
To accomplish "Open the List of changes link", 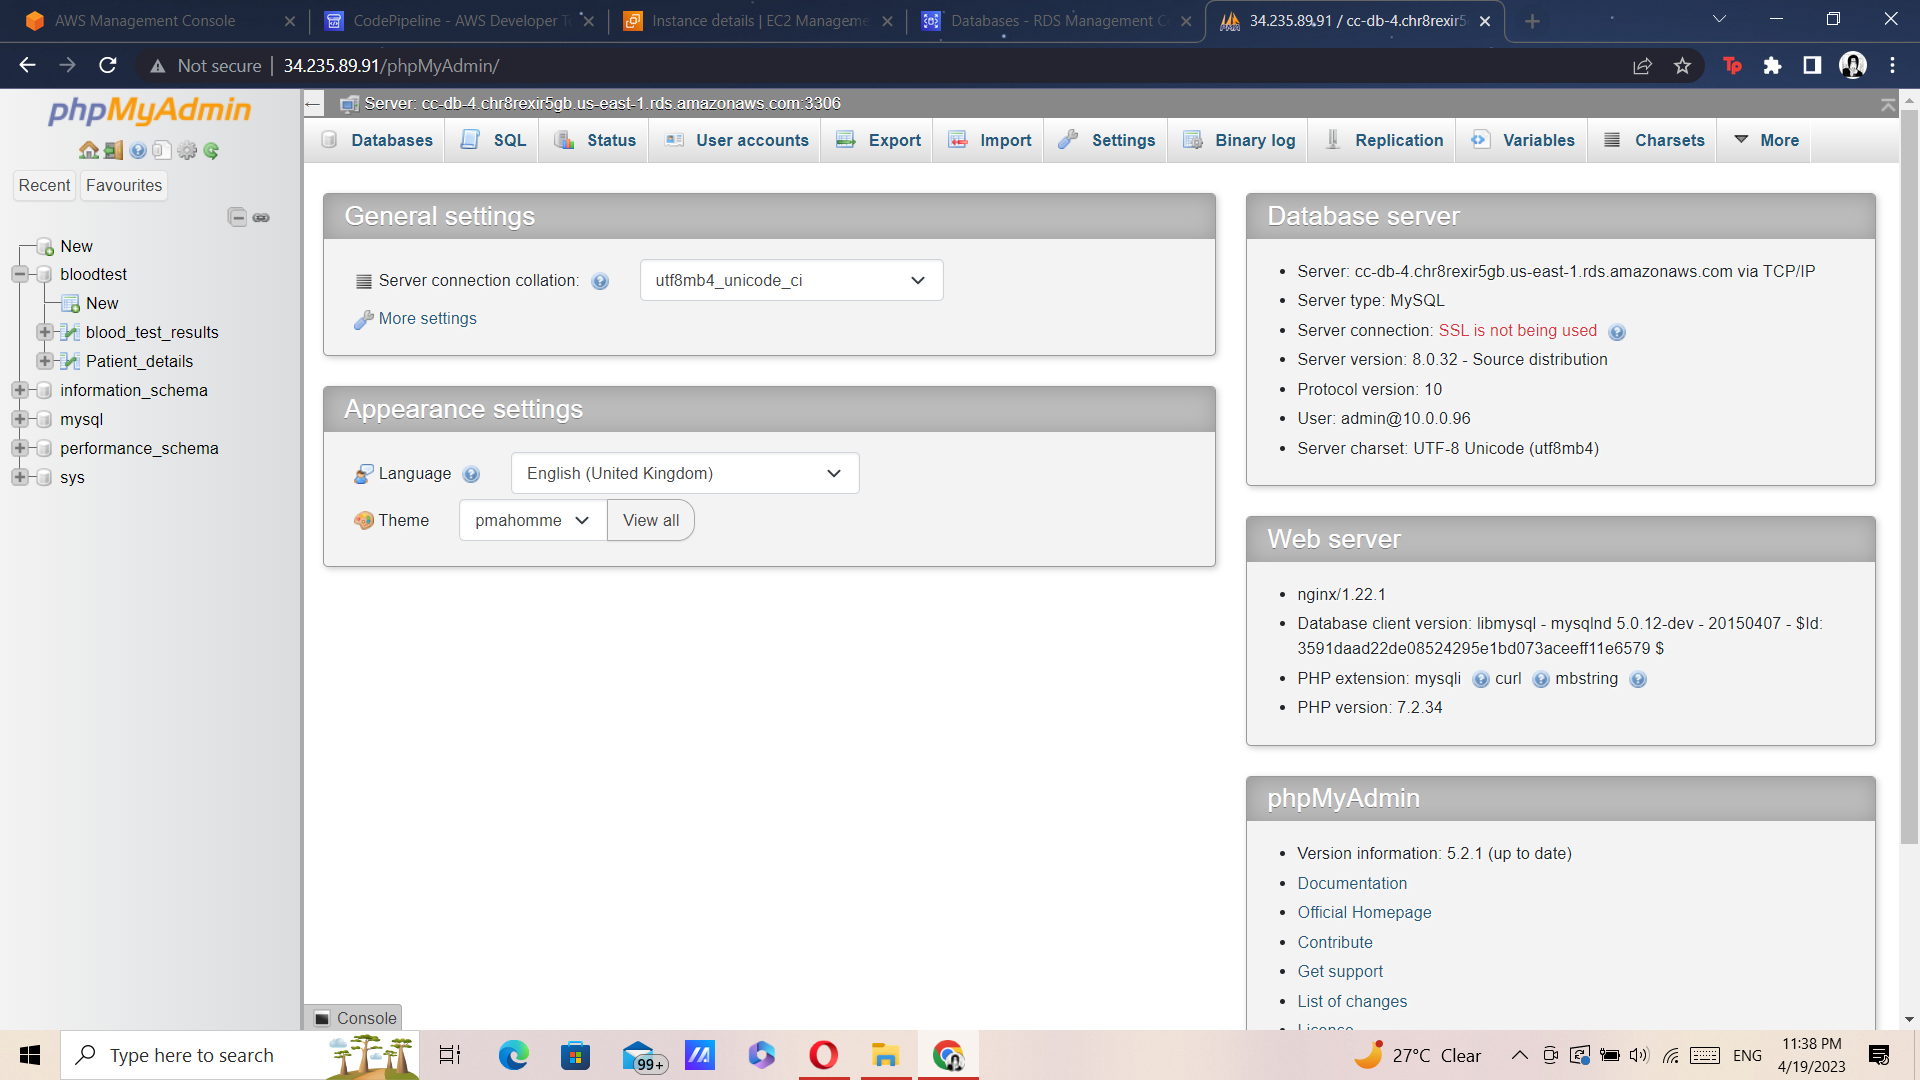I will click(x=1352, y=1001).
